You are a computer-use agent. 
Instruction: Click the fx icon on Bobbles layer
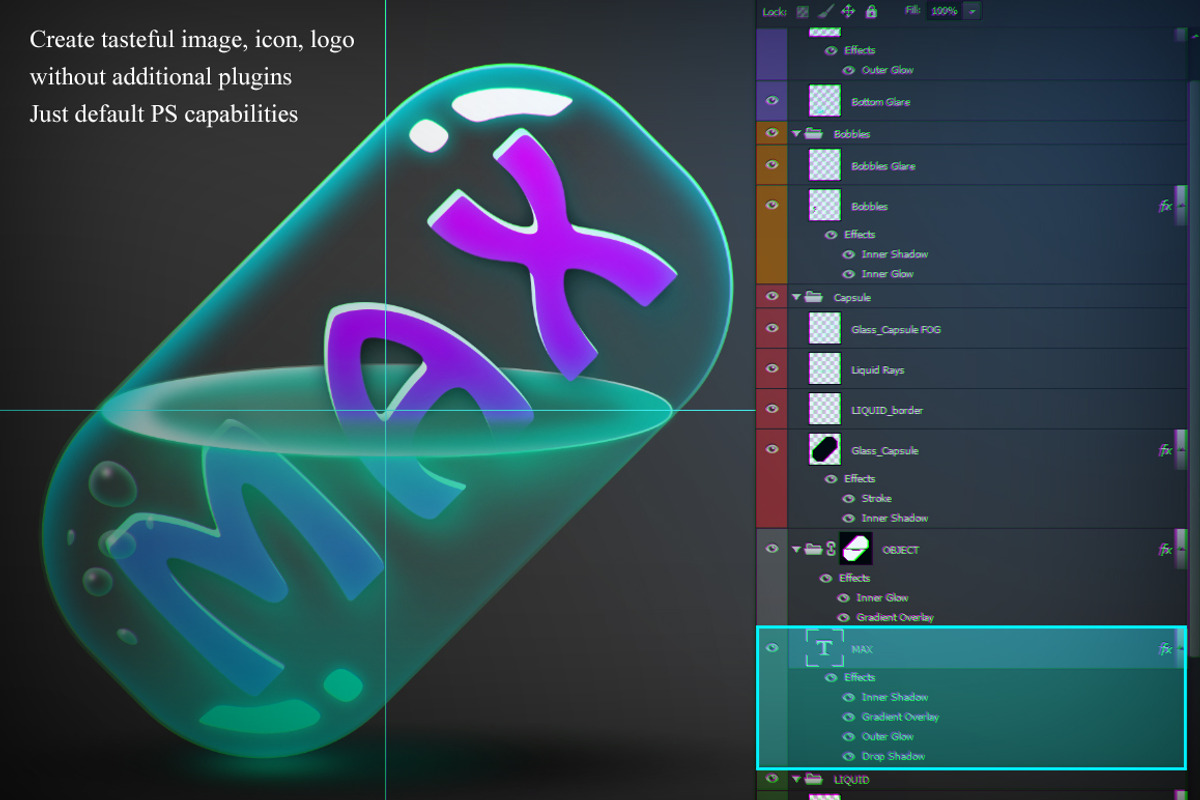[1165, 206]
